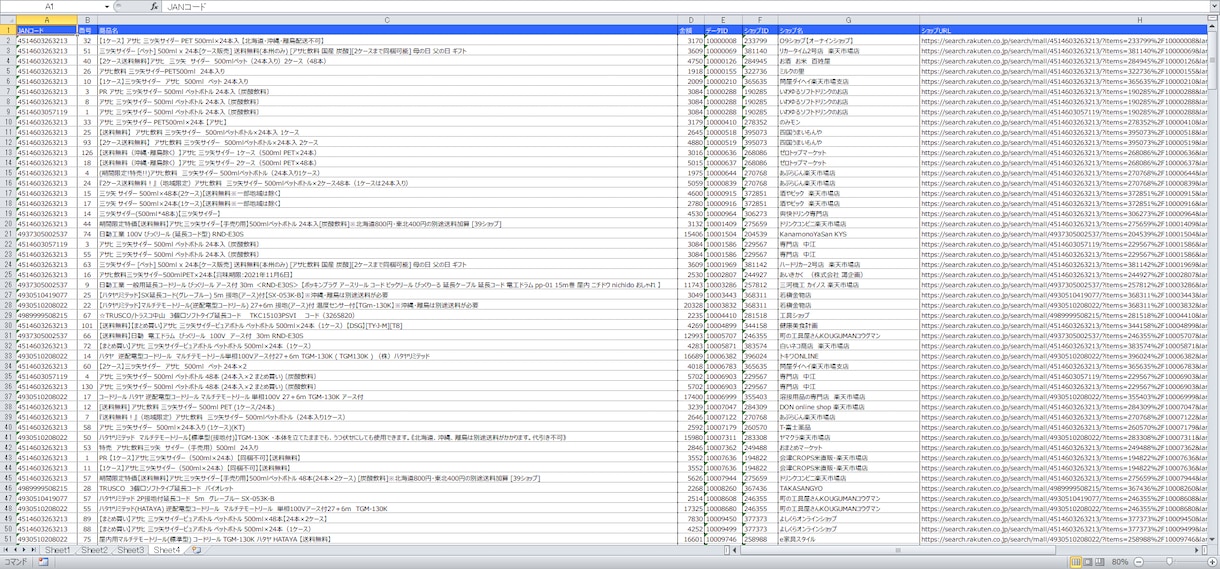
Task: Click the 80% zoom level button
Action: (1121, 562)
